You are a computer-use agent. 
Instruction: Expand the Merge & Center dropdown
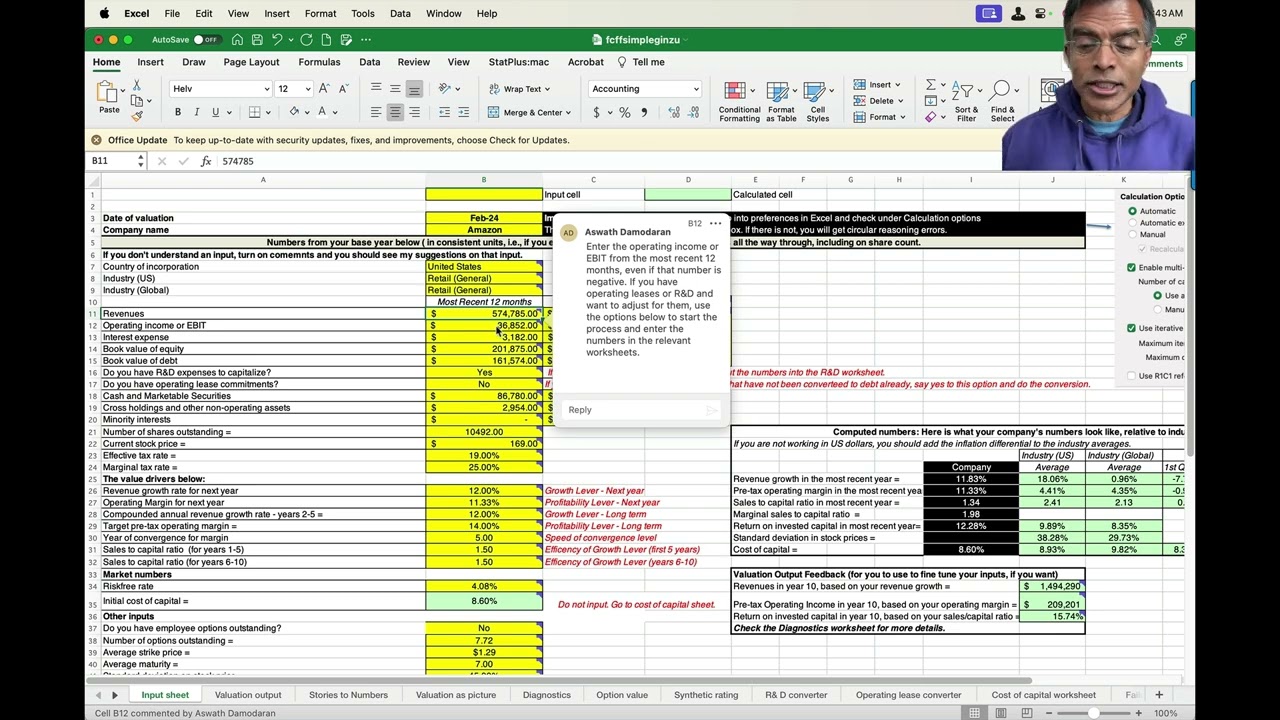568,113
